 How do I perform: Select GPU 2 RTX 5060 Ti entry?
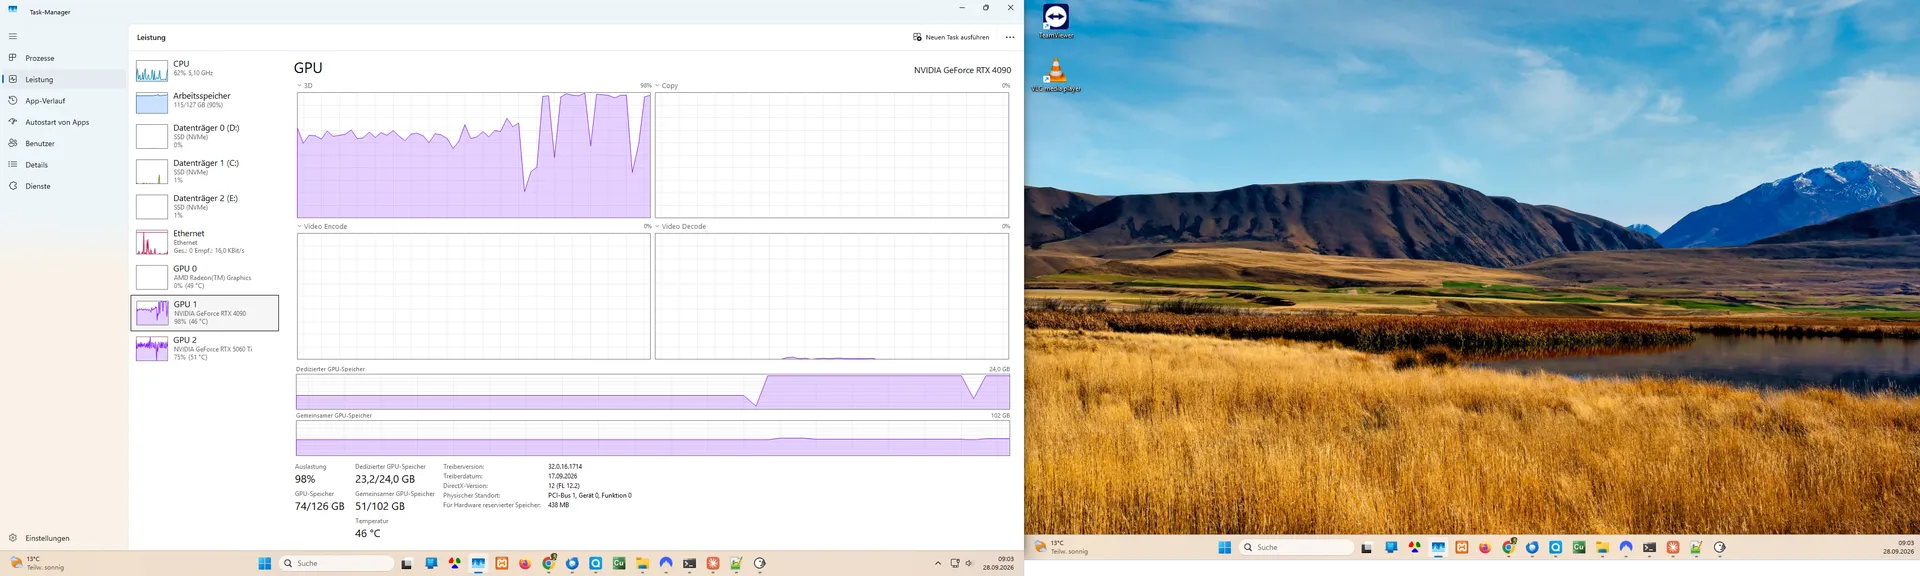coord(206,348)
